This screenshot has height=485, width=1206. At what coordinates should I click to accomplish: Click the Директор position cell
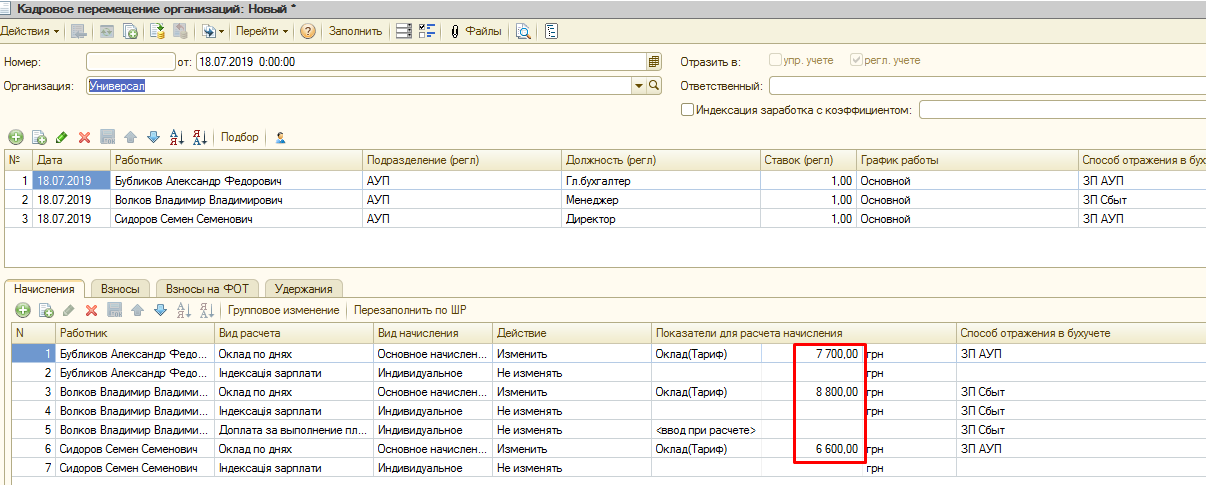pos(661,218)
